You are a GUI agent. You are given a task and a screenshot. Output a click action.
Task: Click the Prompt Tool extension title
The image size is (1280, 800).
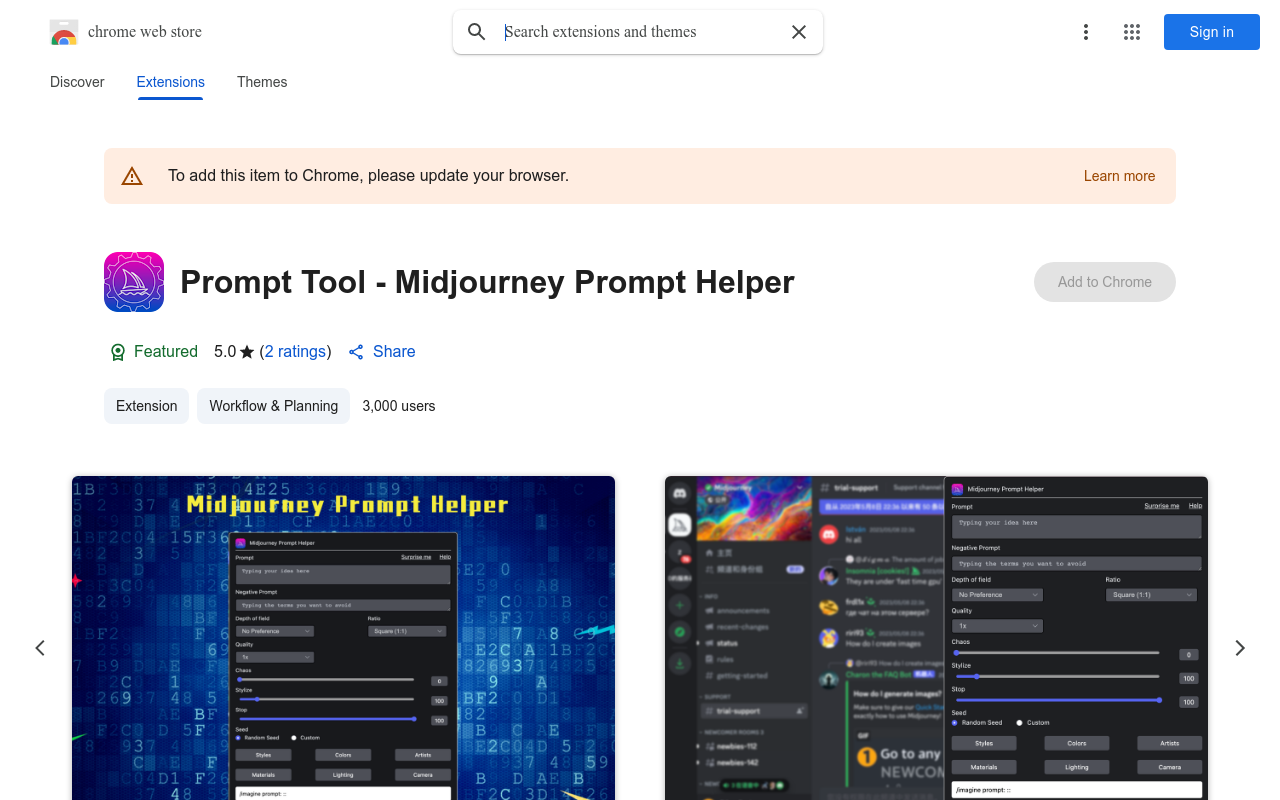[x=487, y=282]
